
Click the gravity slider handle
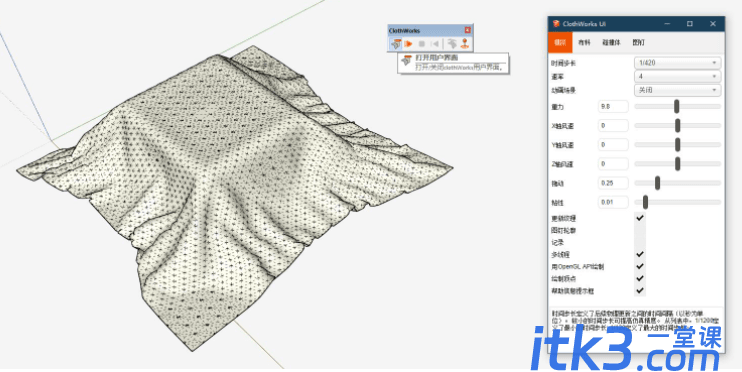click(x=677, y=106)
